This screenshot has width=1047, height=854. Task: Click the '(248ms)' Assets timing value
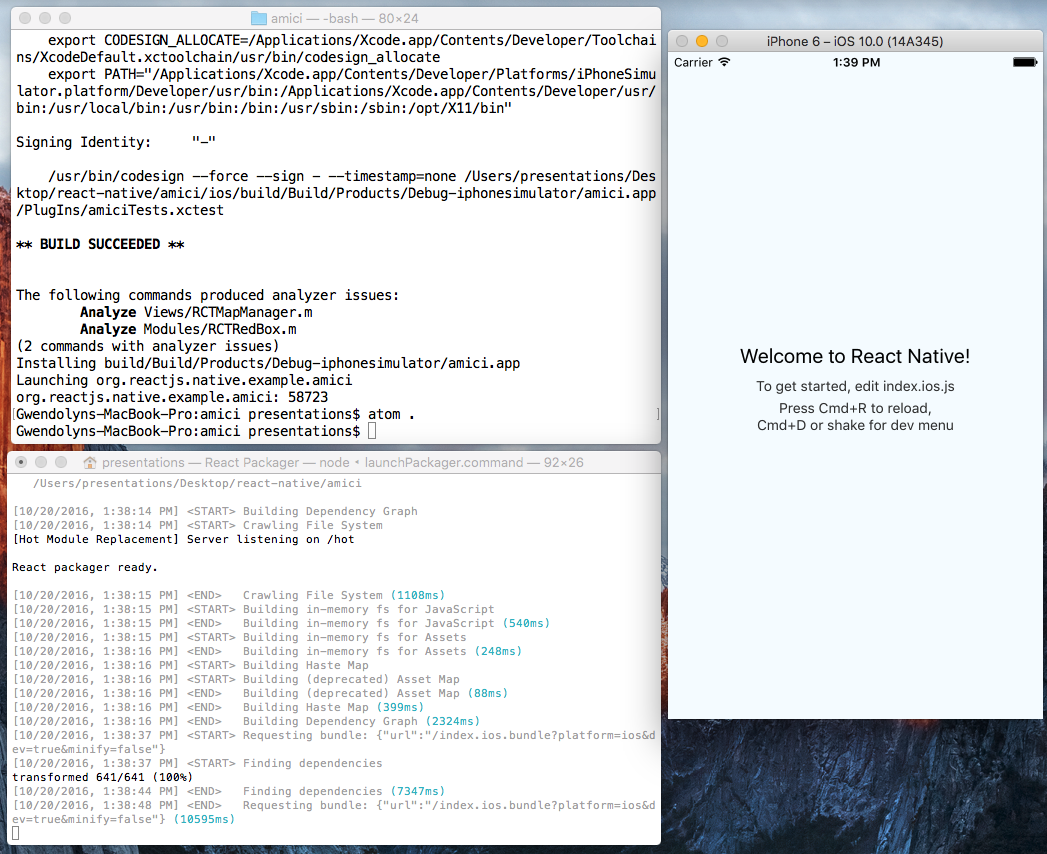[498, 651]
